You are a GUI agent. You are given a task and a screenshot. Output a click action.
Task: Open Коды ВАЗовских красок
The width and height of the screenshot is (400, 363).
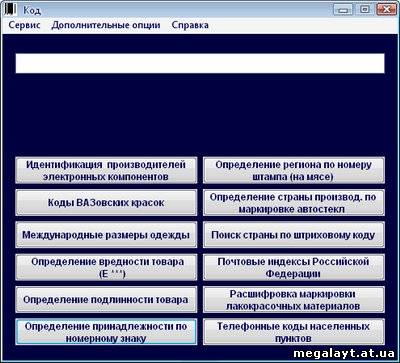[106, 203]
